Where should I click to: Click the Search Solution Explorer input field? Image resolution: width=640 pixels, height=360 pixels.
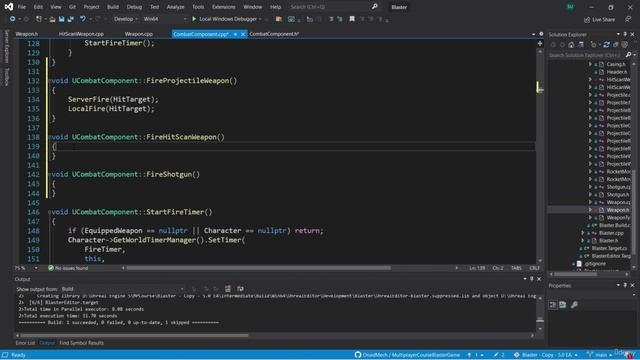[586, 55]
